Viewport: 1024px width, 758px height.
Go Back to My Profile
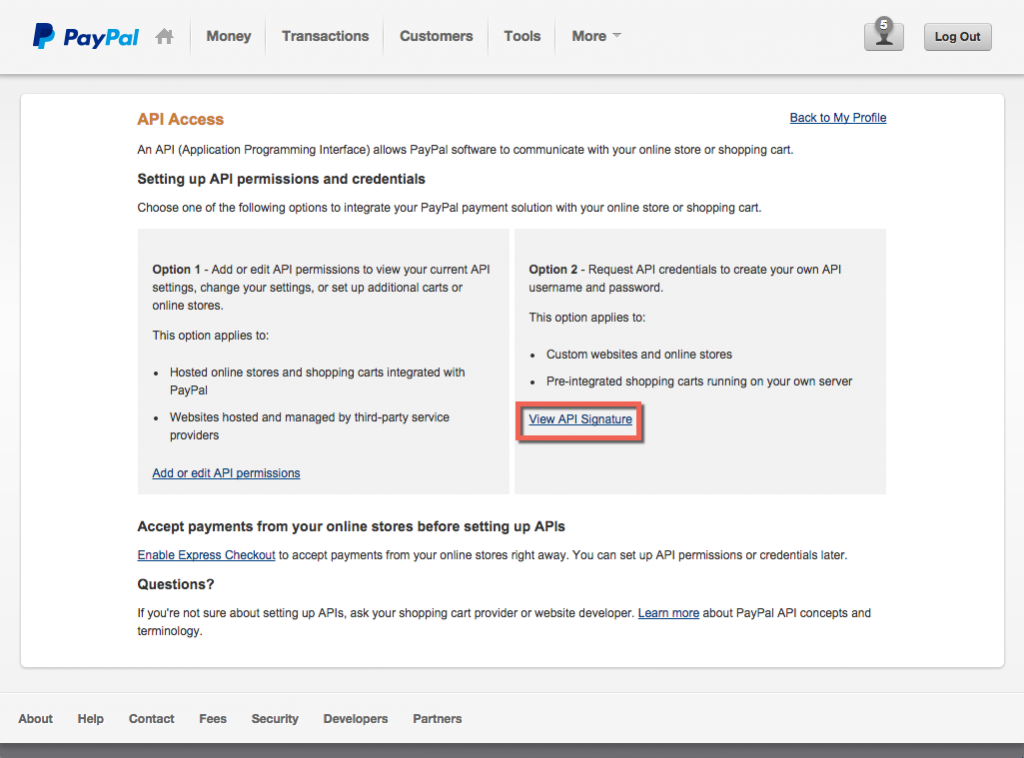837,118
